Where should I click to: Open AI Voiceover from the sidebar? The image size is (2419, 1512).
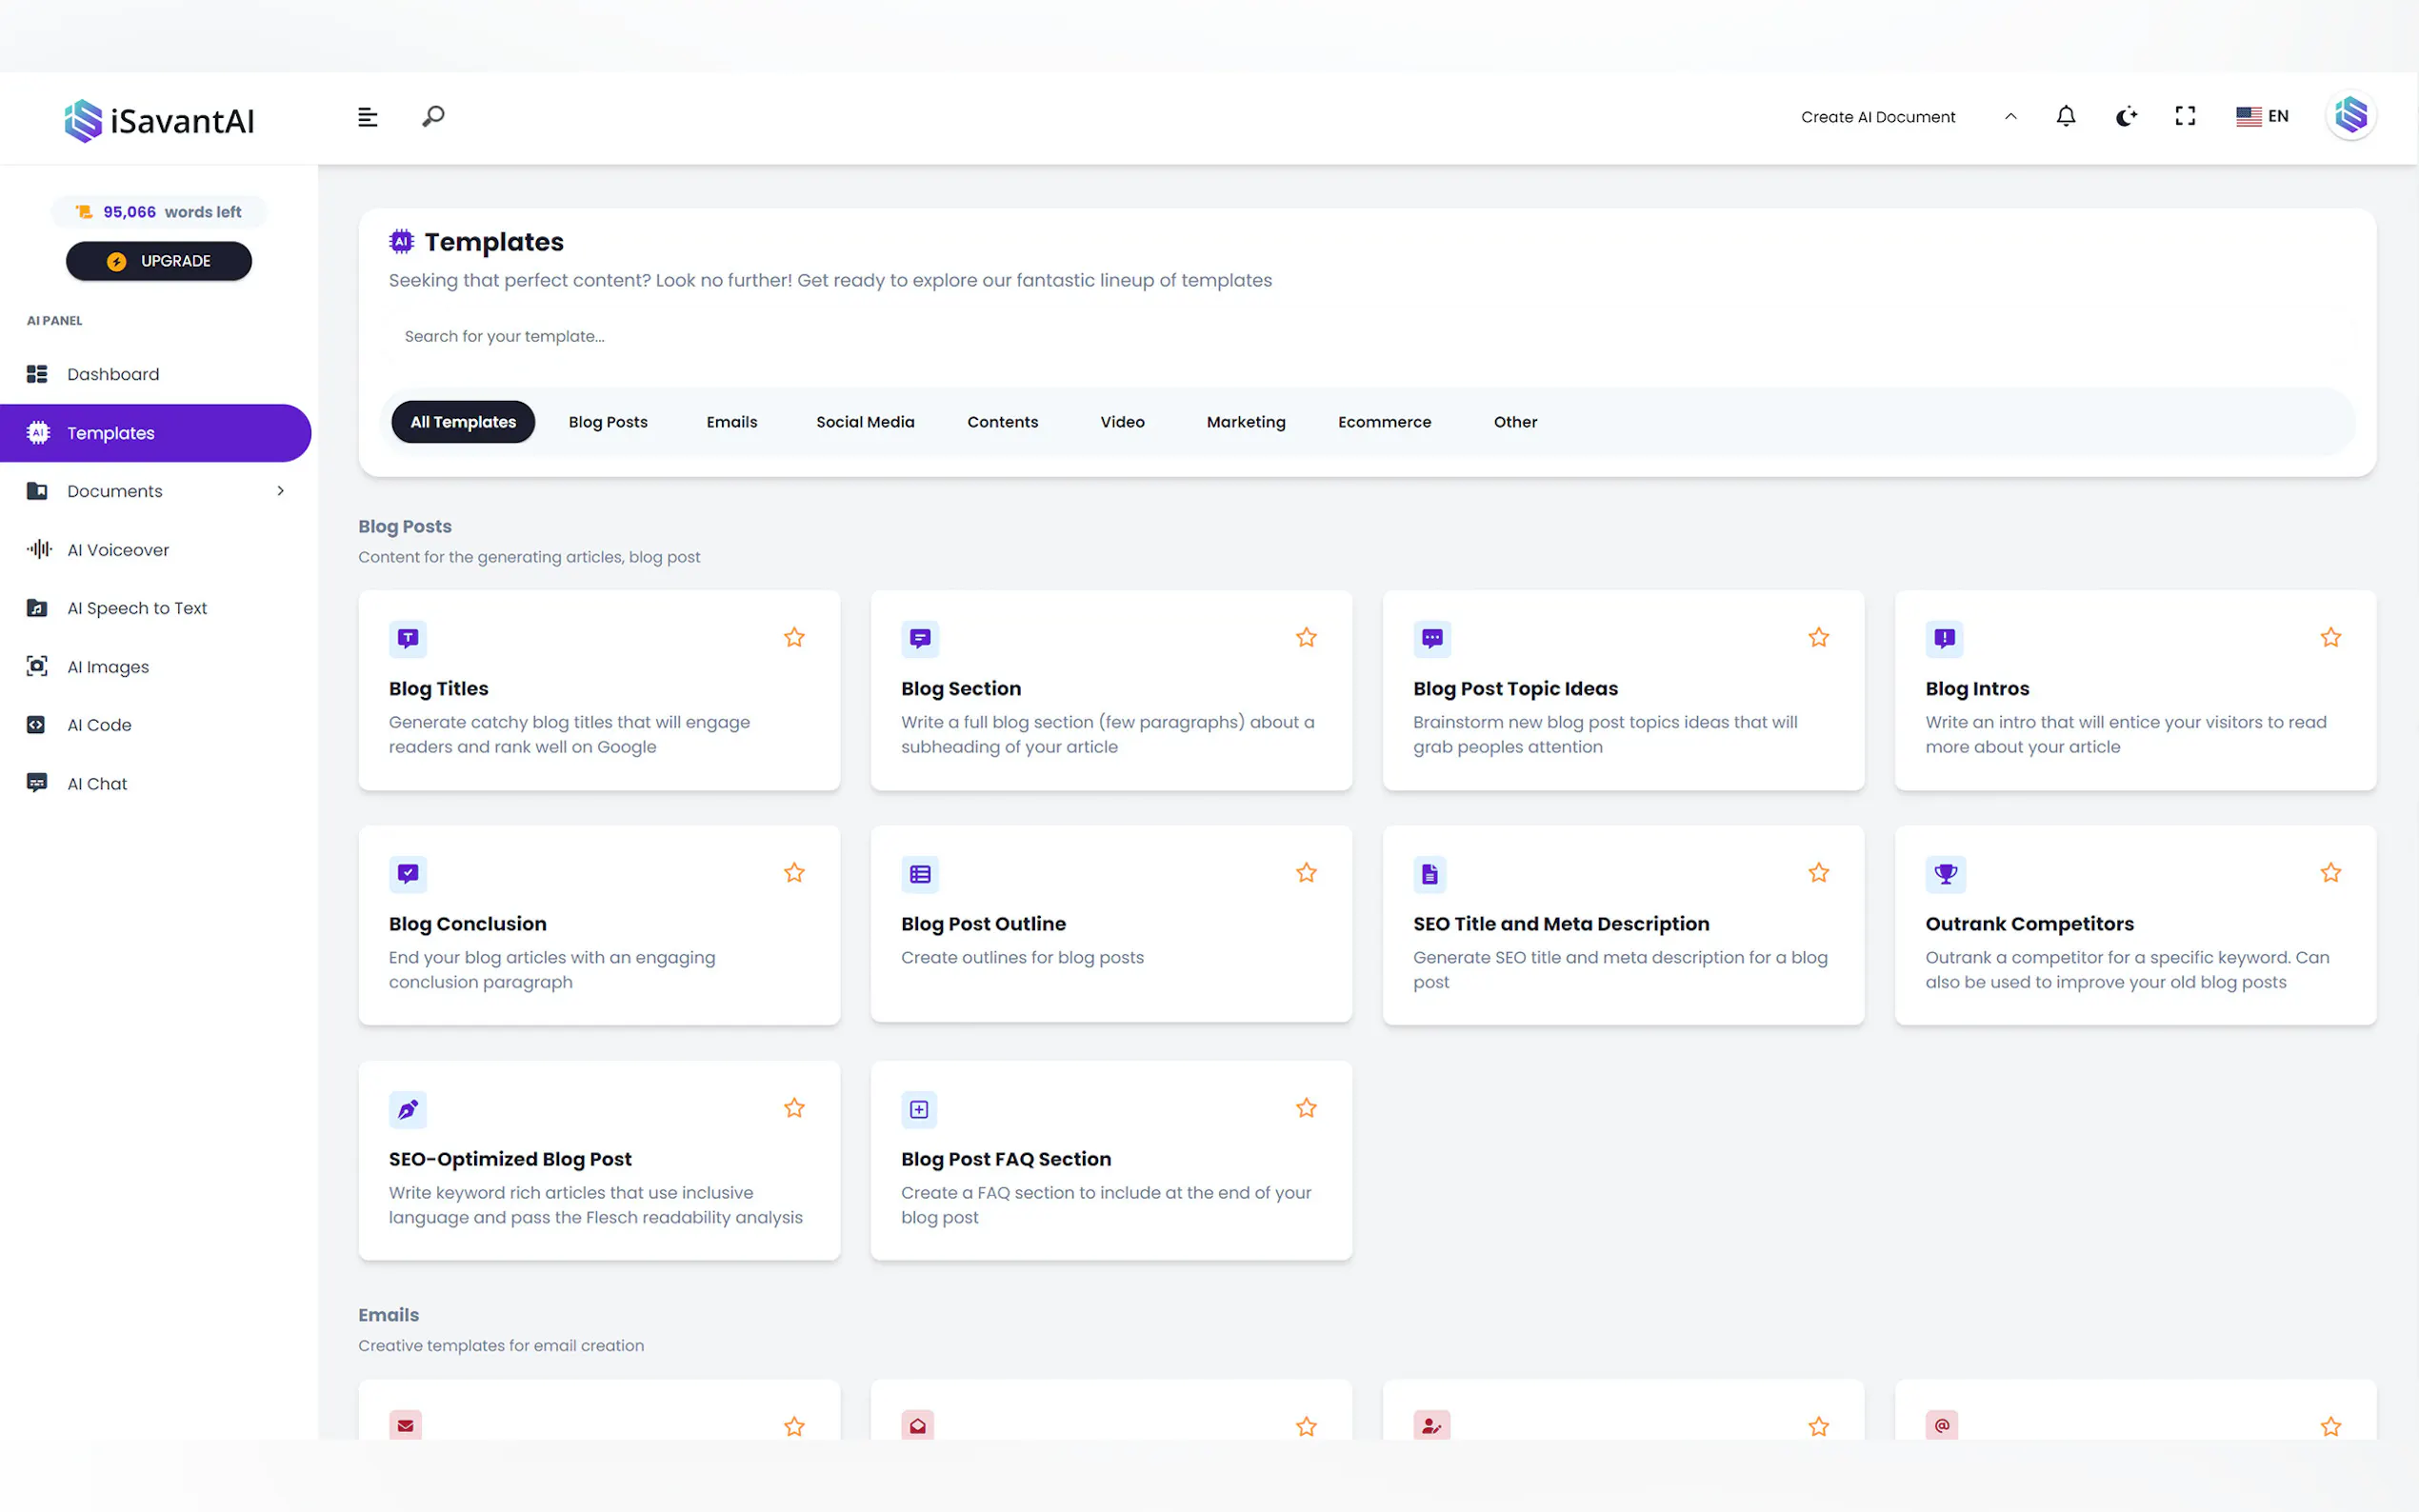point(118,549)
